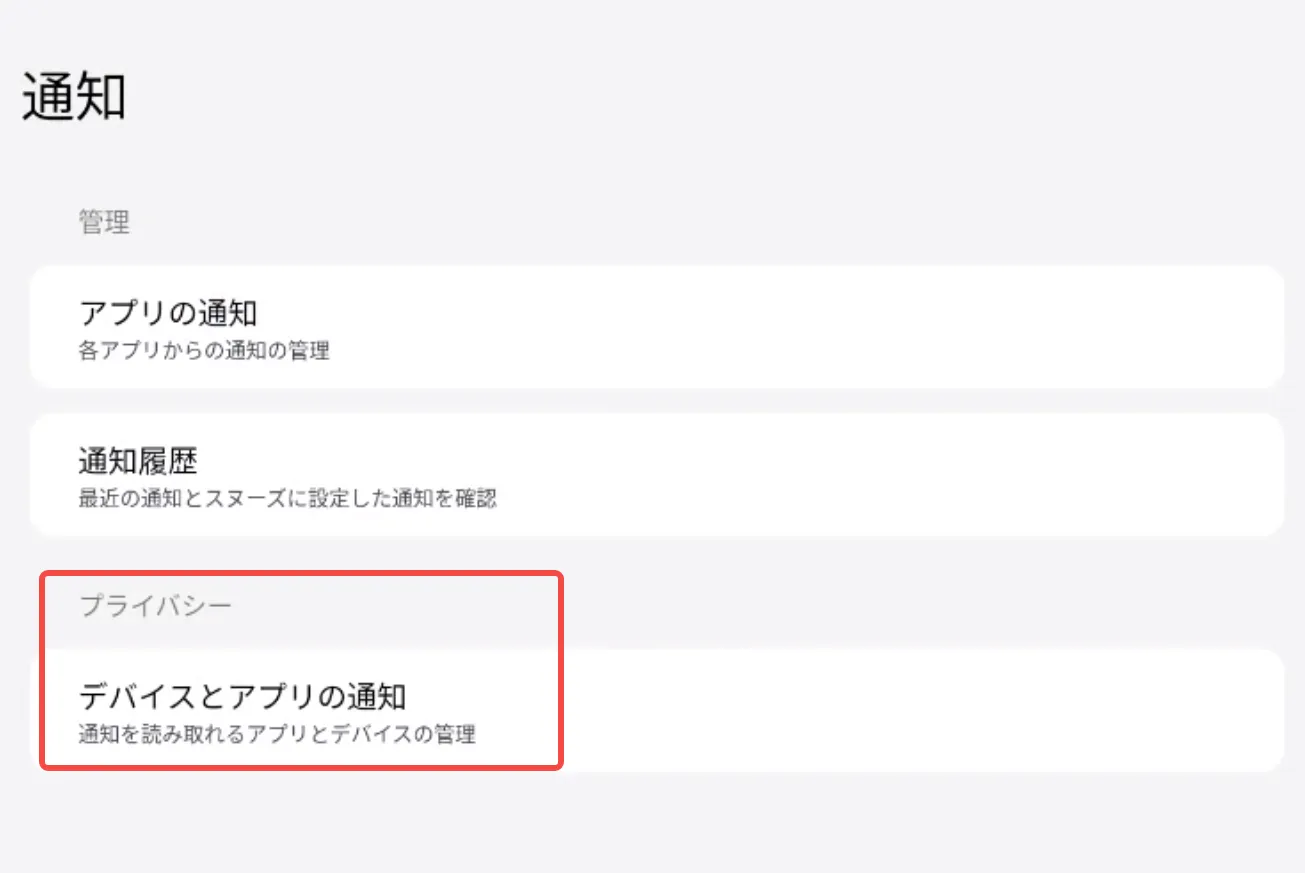Open the デバイスとアプリの通知 settings row
The height and width of the screenshot is (873, 1305).
click(x=656, y=711)
